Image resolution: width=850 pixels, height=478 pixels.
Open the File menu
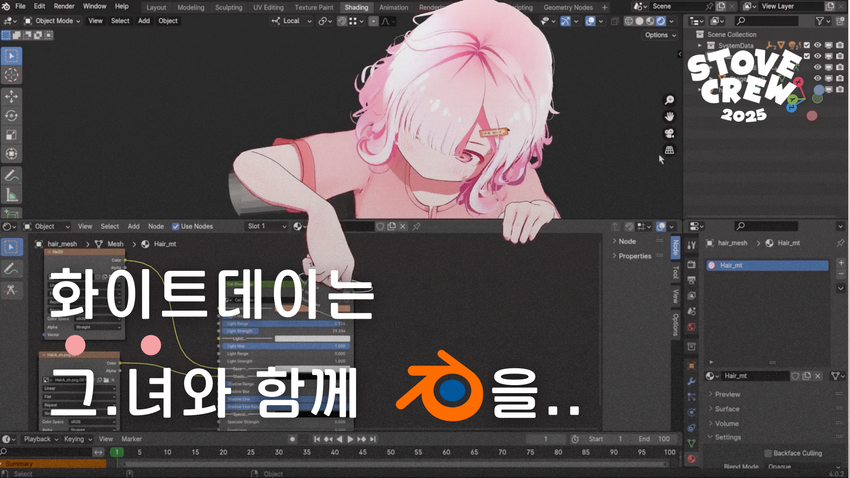(x=20, y=7)
